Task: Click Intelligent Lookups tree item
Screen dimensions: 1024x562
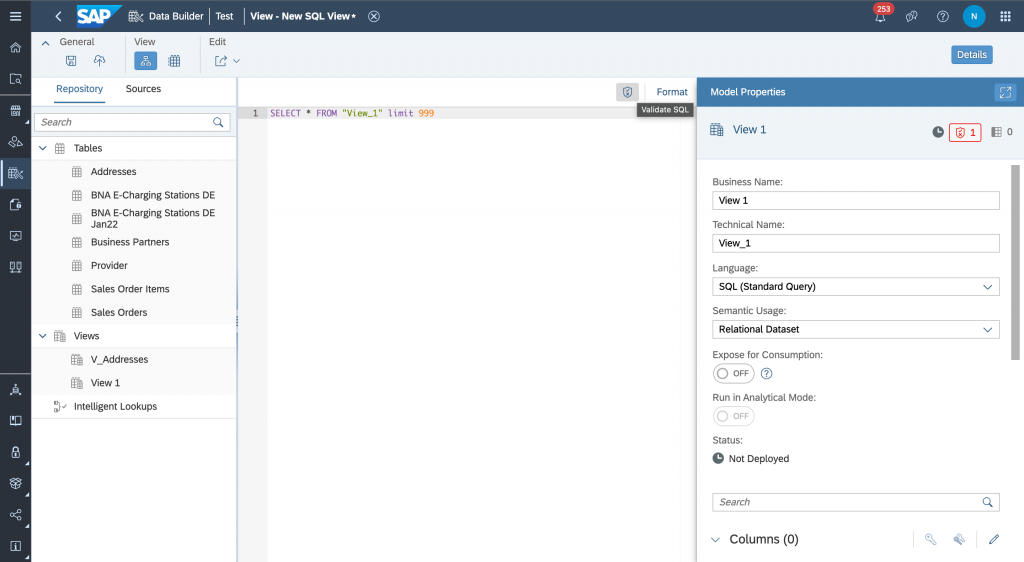Action: [135, 407]
